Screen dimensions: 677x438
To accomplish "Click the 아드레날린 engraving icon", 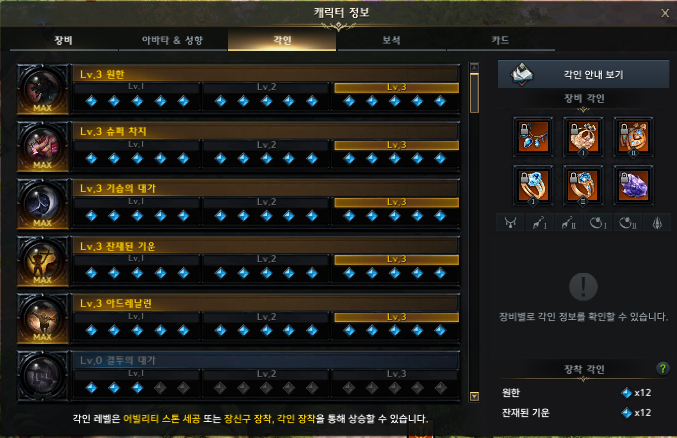I will [43, 318].
